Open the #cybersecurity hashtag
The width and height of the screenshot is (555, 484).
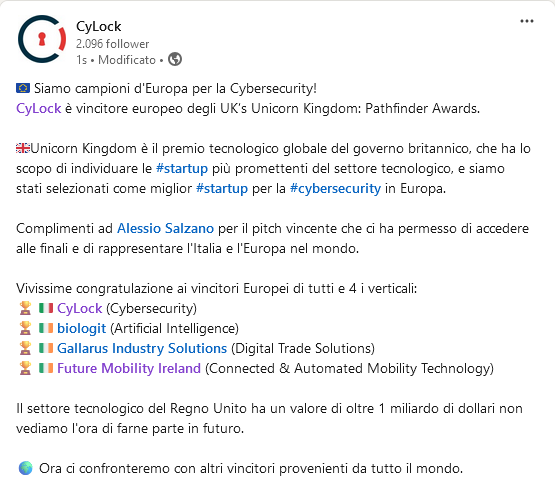336,188
